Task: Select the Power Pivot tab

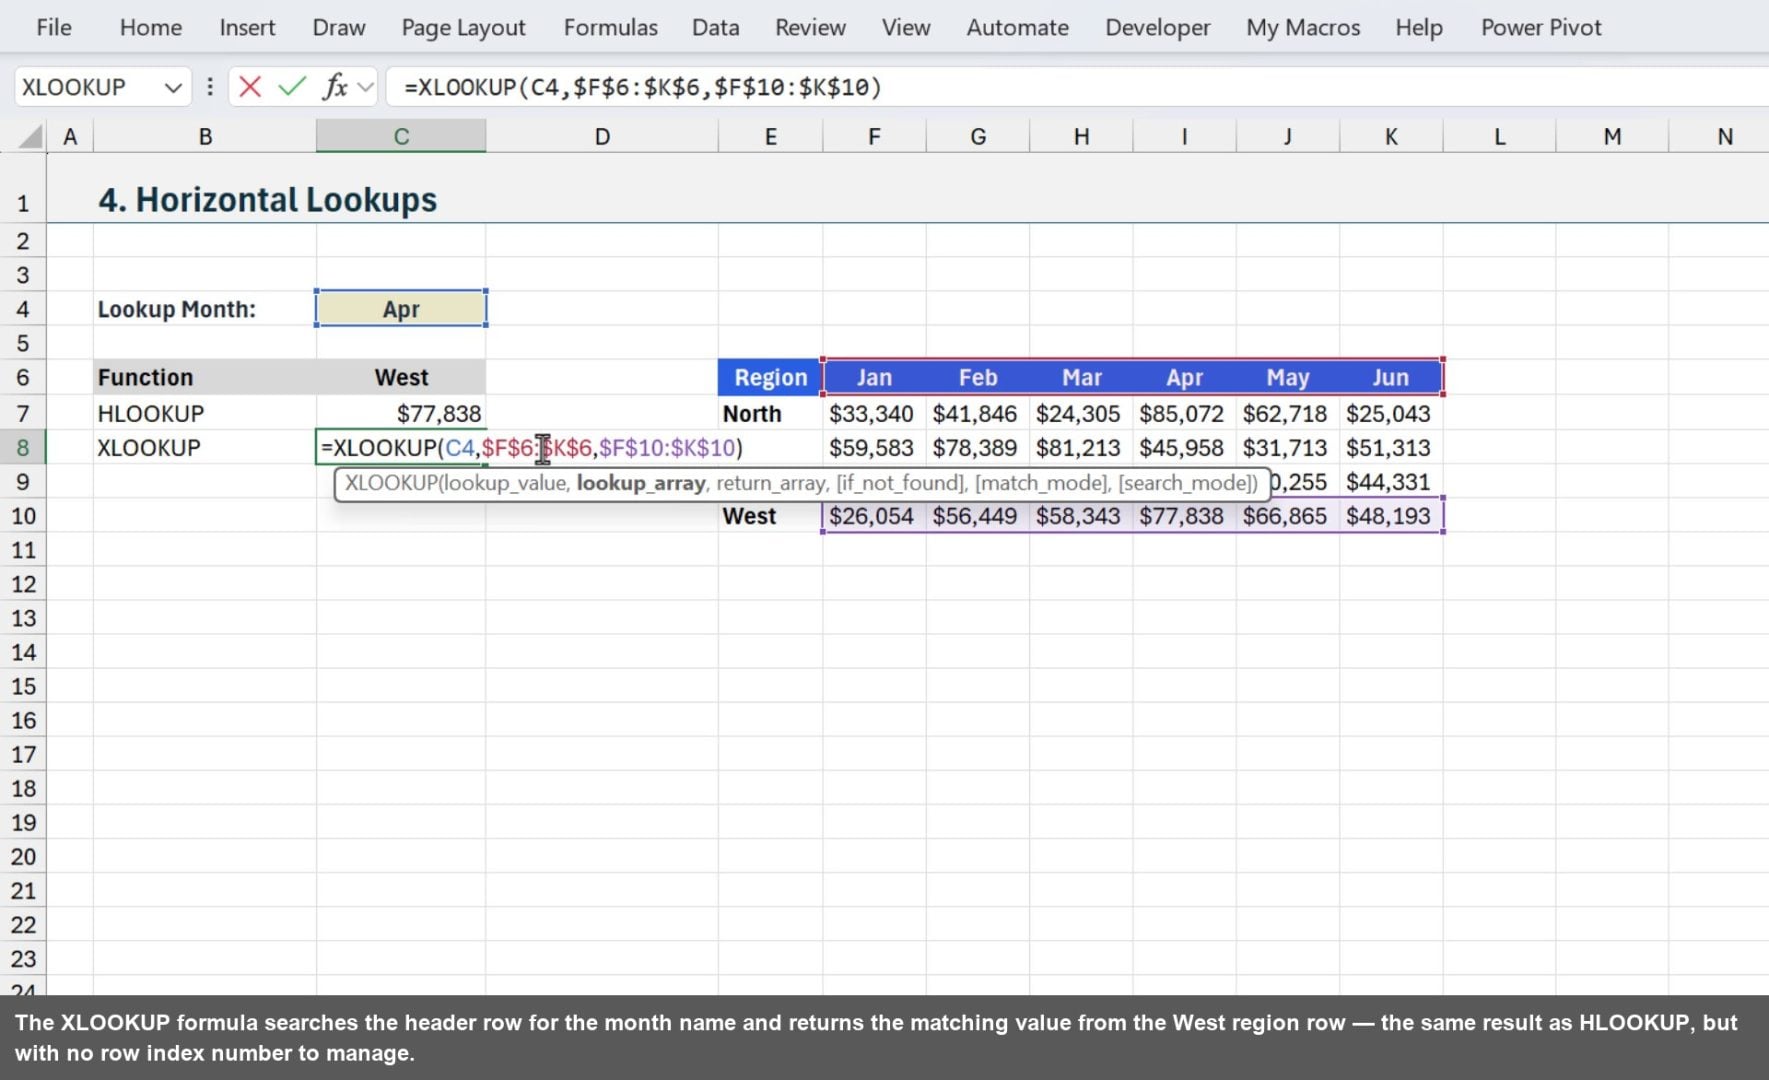Action: [1540, 27]
